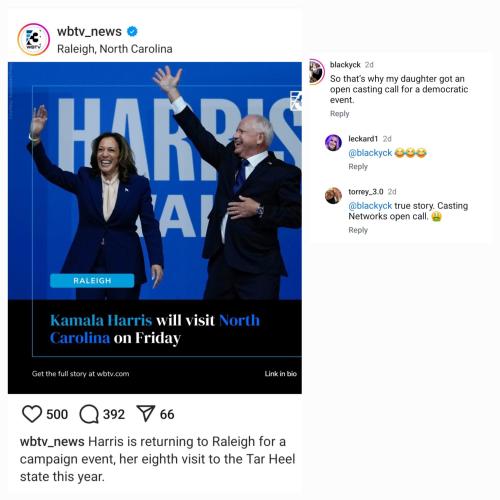Click the Harris Raleigh post image
500x500 pixels.
pyautogui.click(x=155, y=228)
